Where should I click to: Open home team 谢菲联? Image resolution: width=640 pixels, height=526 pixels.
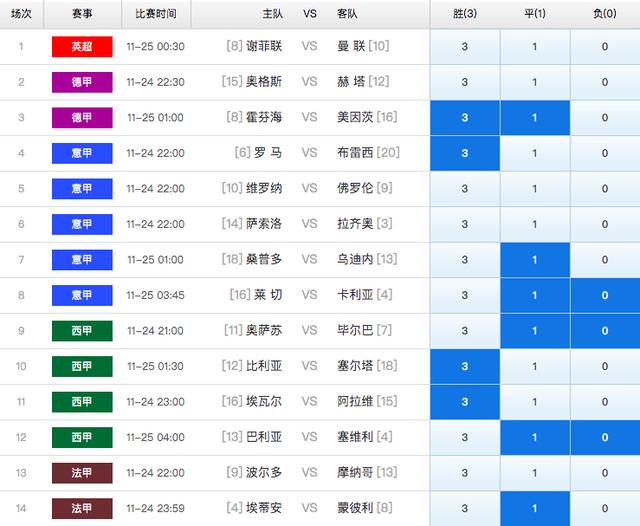tap(264, 46)
